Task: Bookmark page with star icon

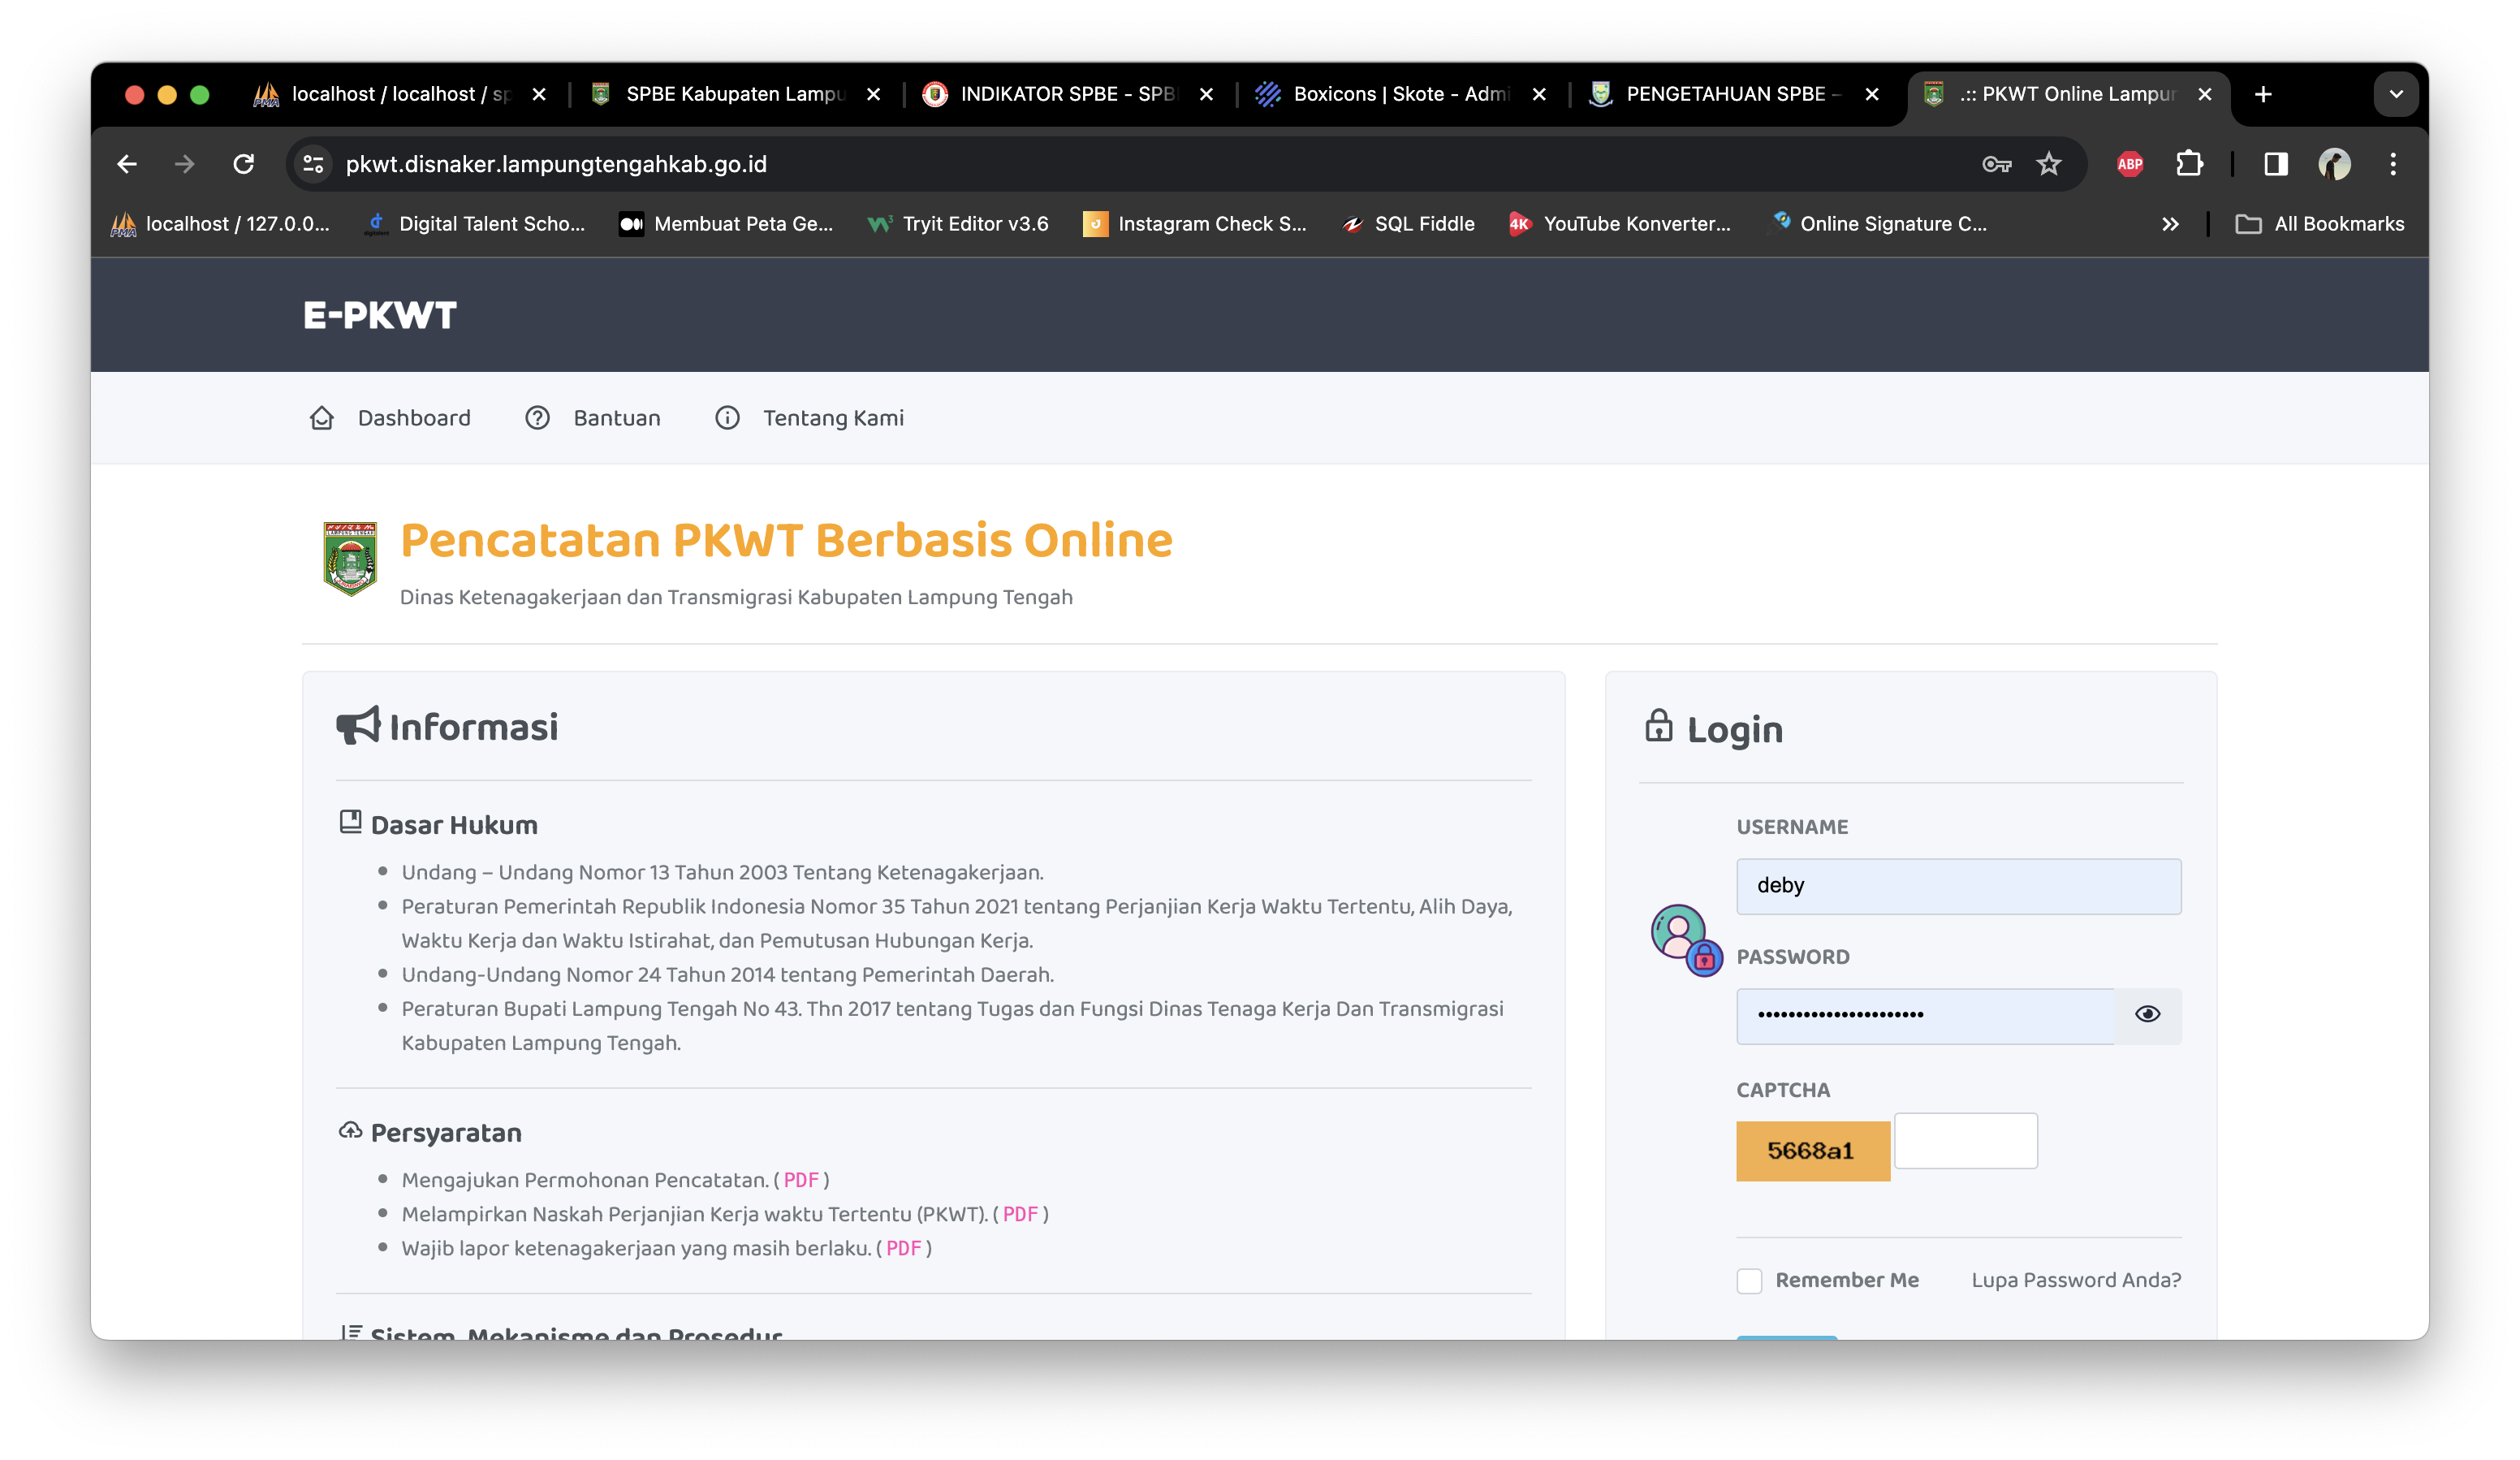Action: coord(2049,164)
